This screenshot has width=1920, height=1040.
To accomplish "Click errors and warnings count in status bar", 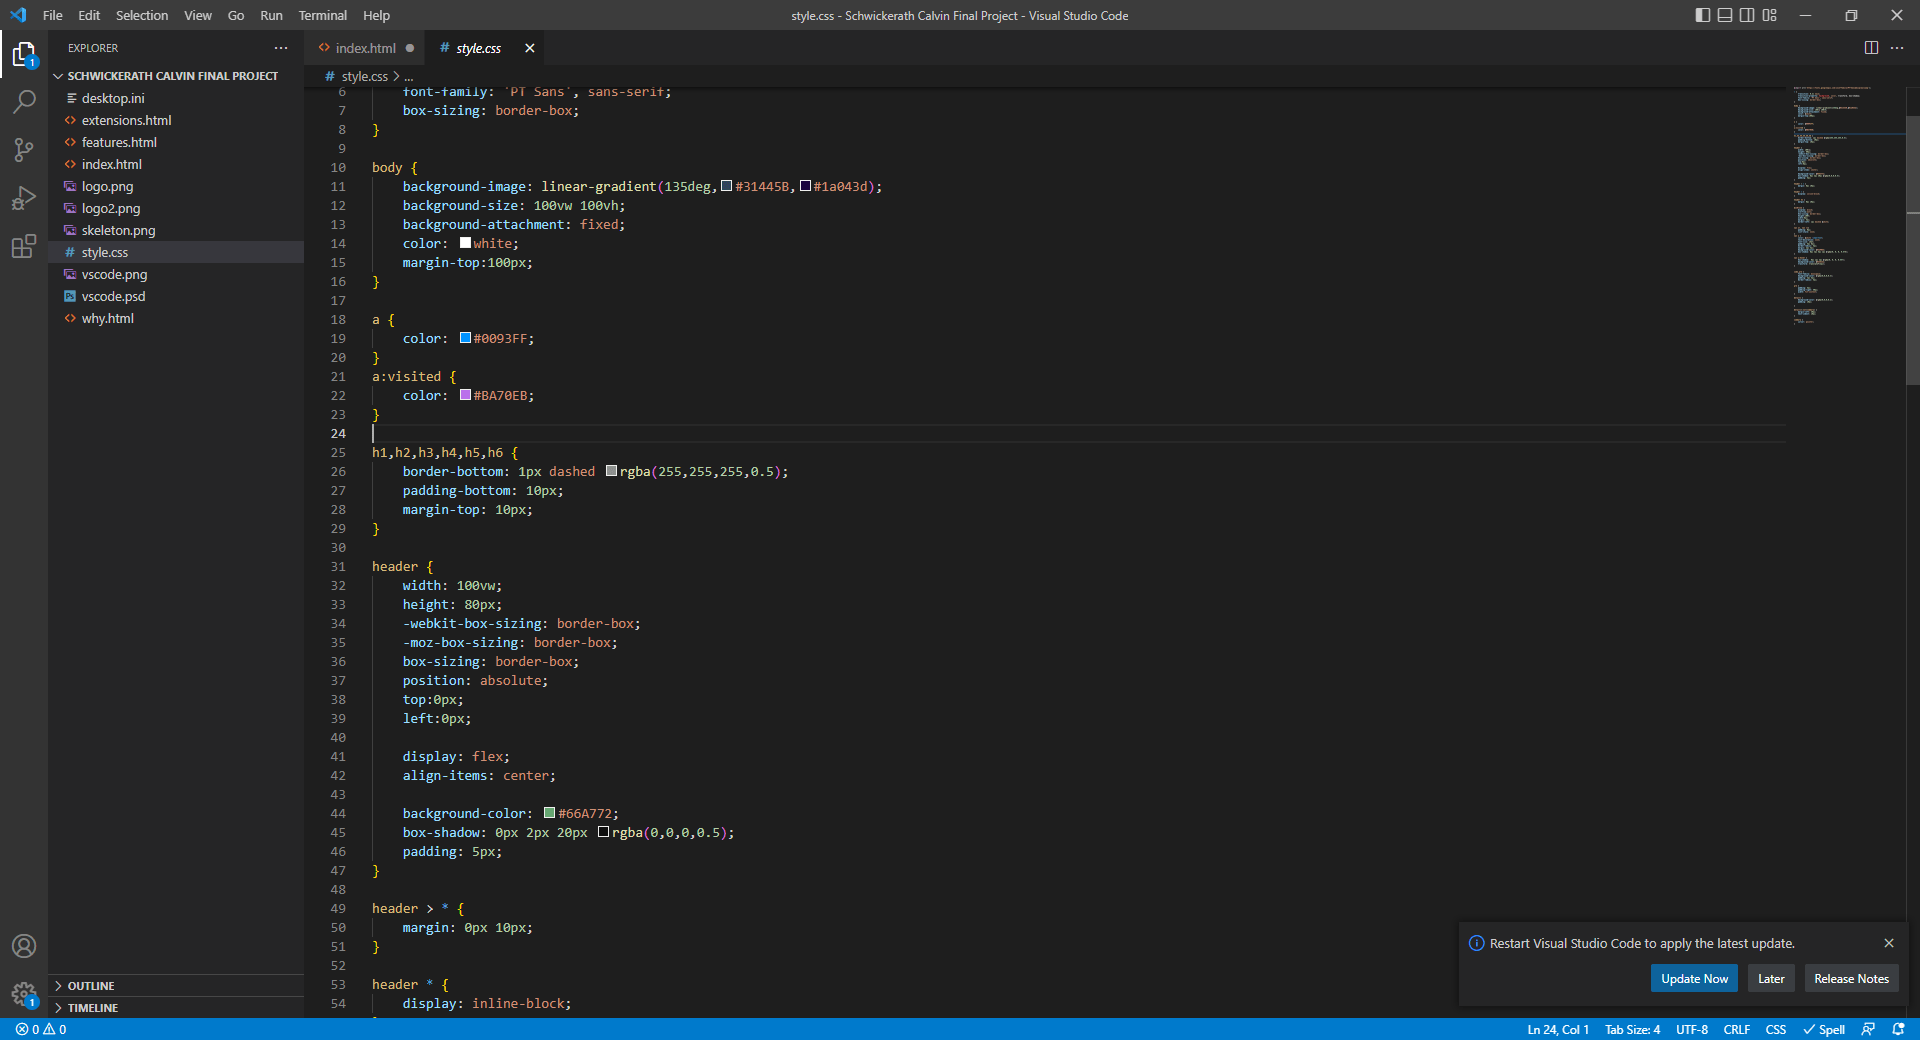I will (41, 1029).
